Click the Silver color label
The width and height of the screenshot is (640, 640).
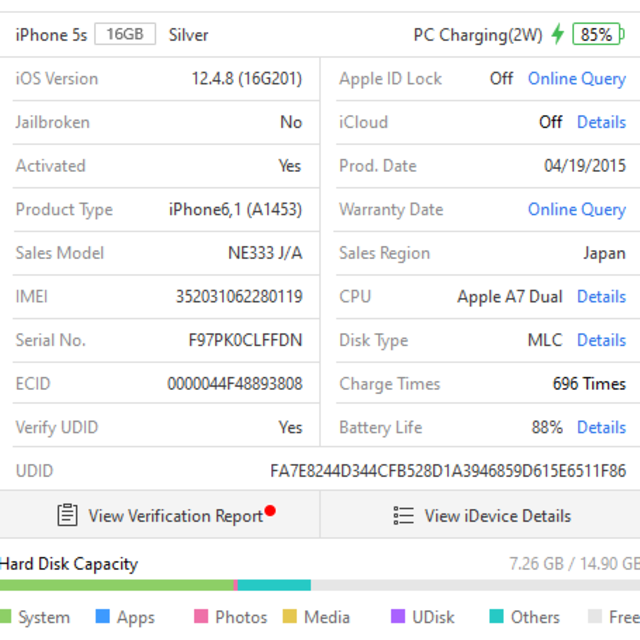[x=189, y=35]
